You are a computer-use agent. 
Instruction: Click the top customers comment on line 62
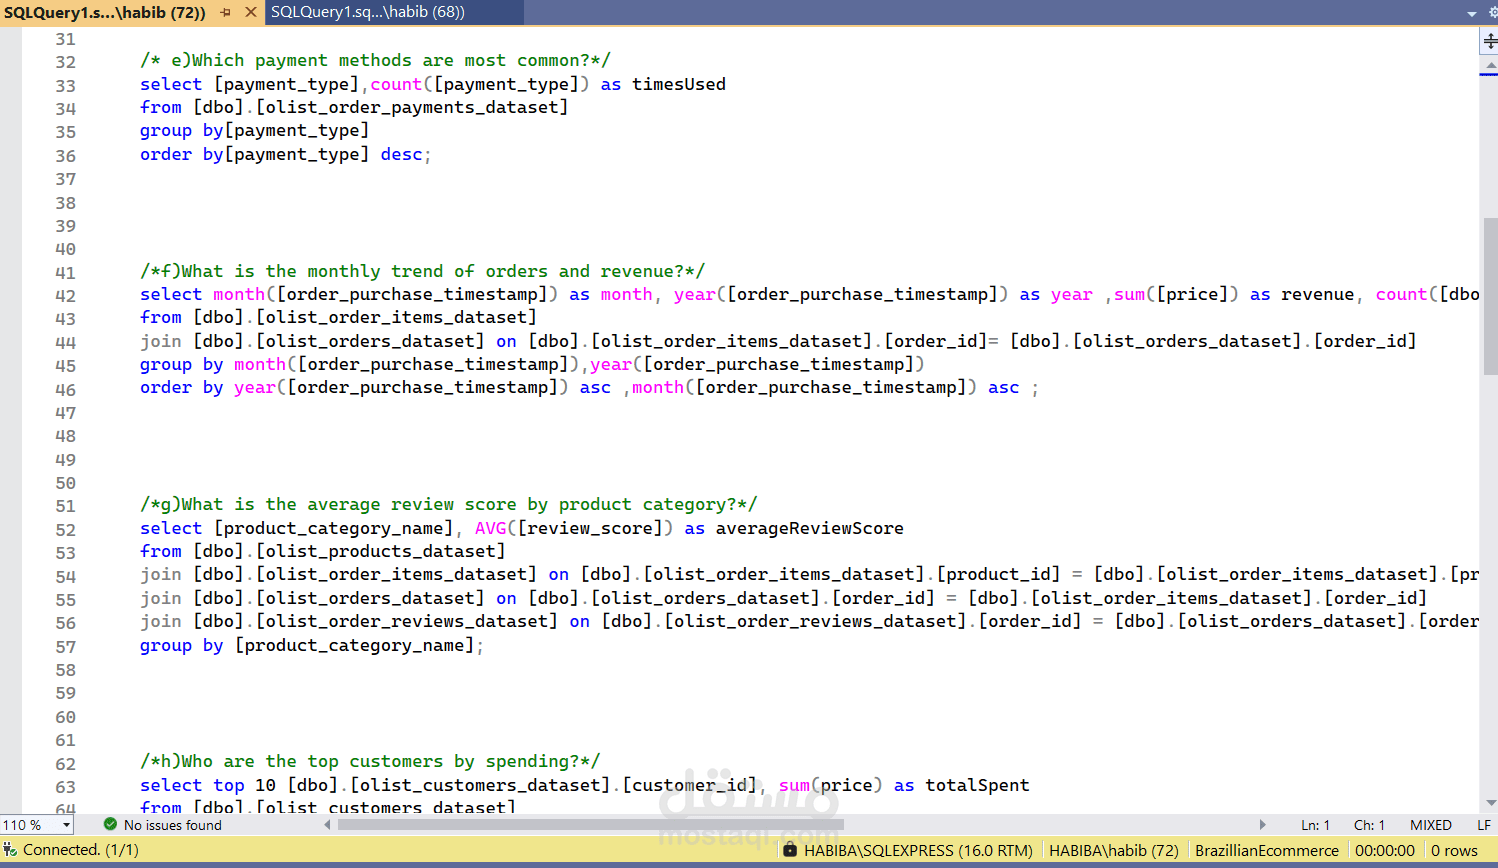point(370,762)
